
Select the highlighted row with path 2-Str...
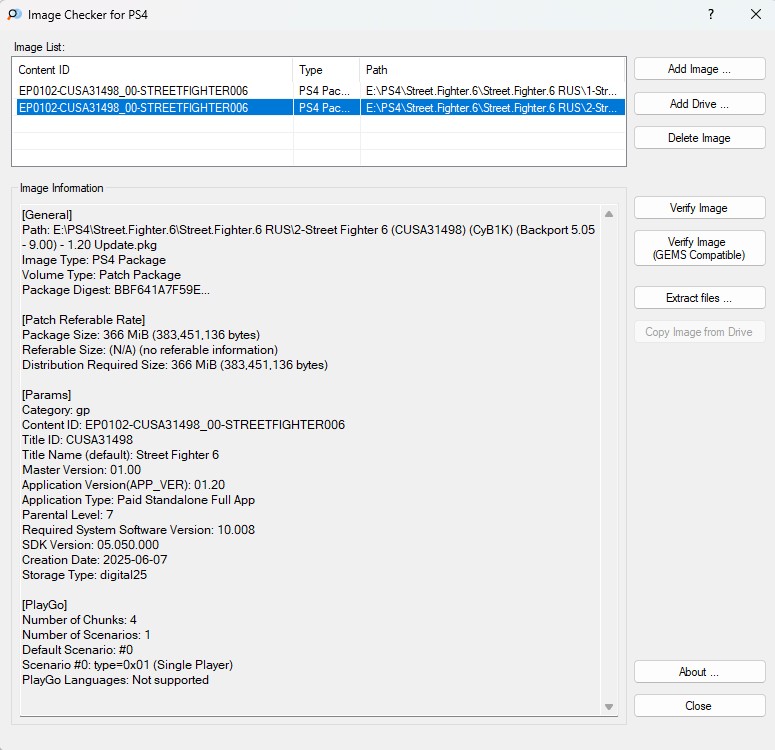coord(320,107)
